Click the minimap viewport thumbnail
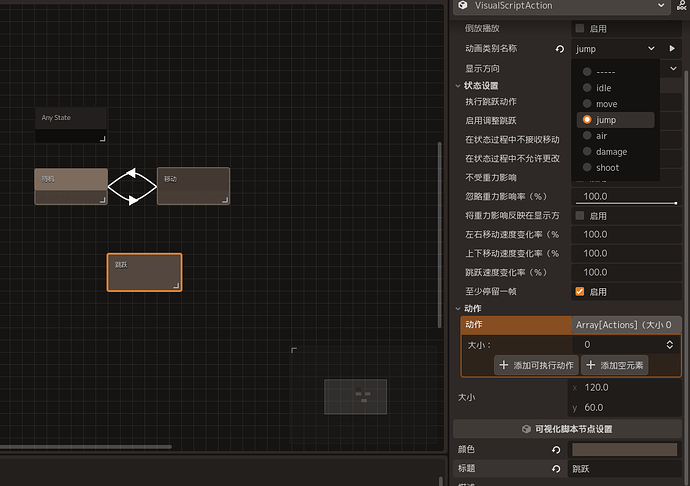Image resolution: width=690 pixels, height=486 pixels. [356, 397]
